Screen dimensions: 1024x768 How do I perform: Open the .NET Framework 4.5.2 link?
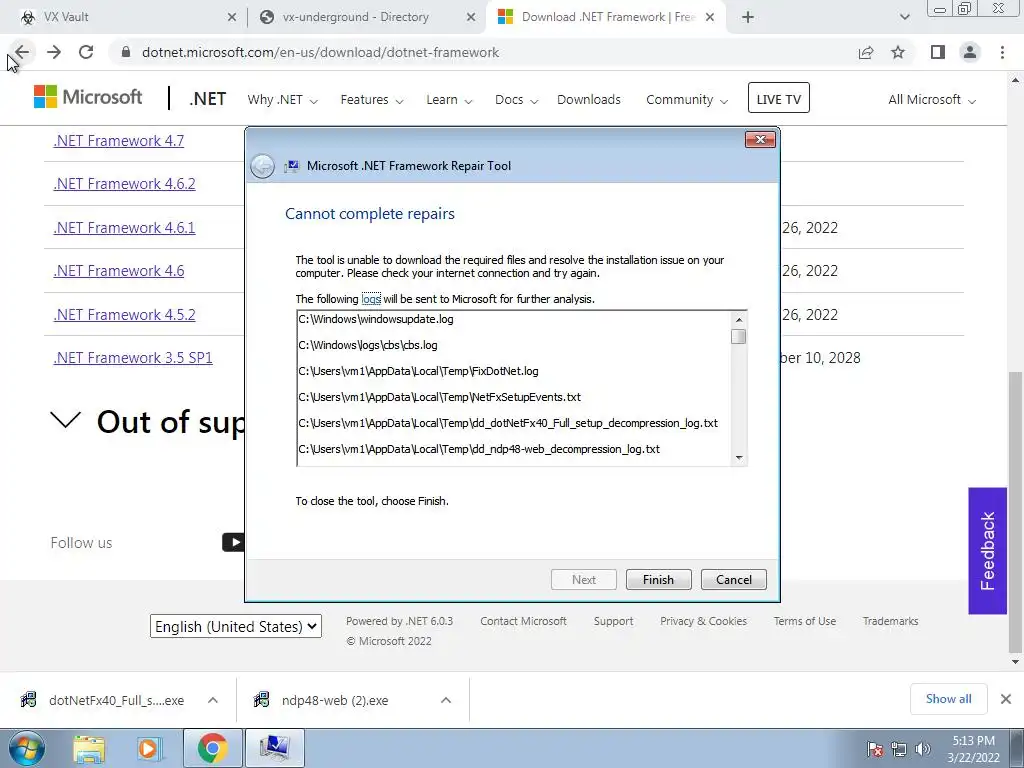[x=124, y=314]
